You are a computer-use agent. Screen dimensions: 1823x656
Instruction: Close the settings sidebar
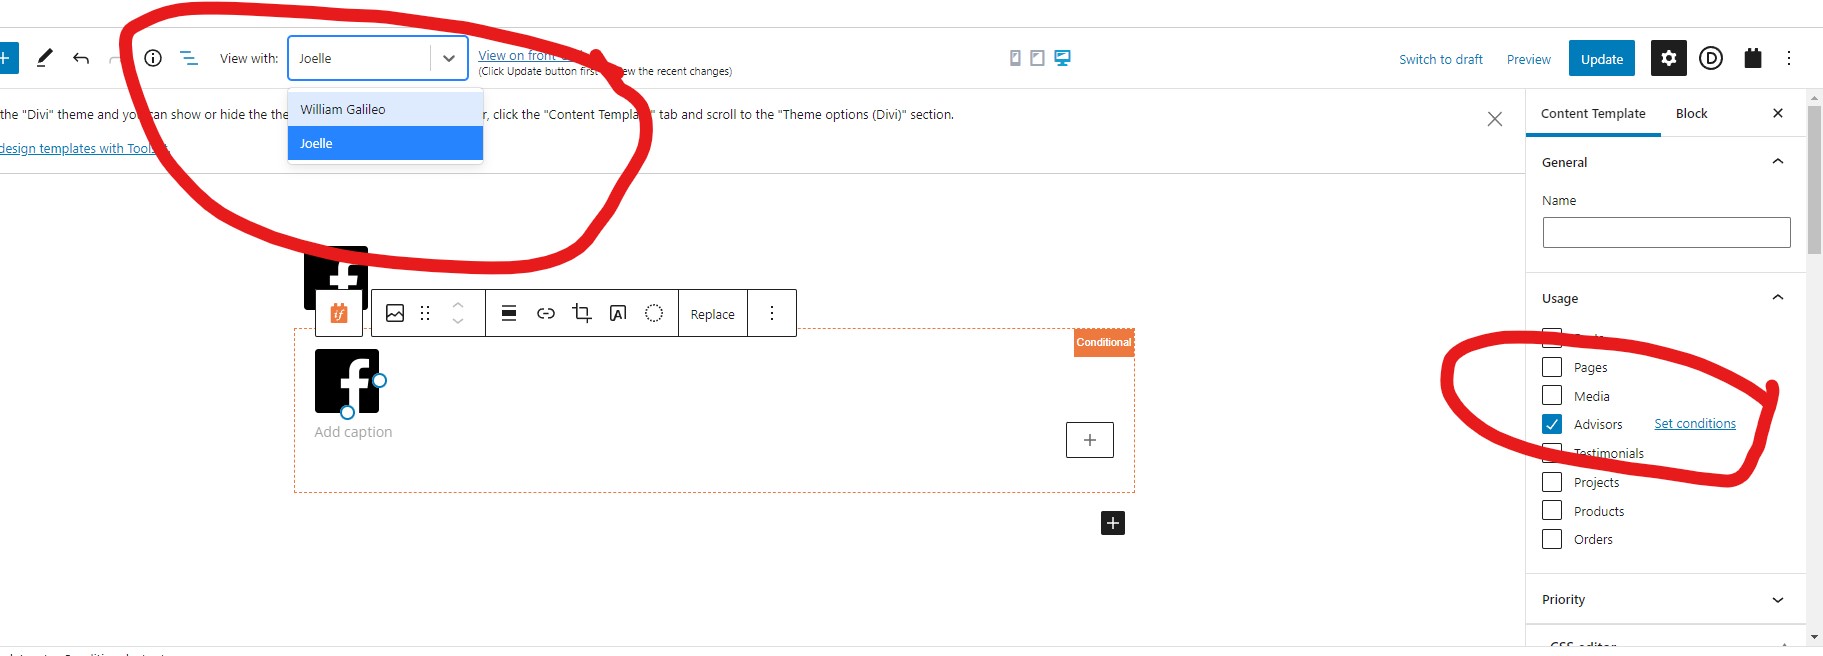[1778, 113]
